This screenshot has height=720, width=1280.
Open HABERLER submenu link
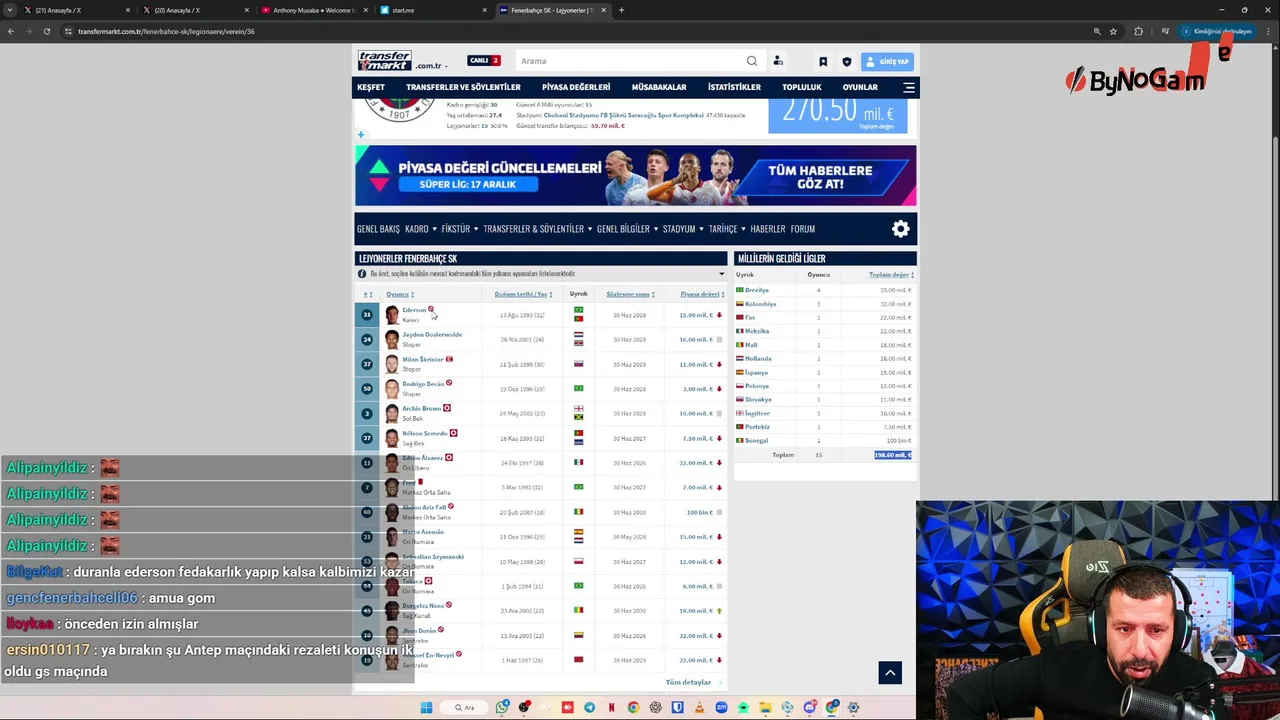click(768, 229)
